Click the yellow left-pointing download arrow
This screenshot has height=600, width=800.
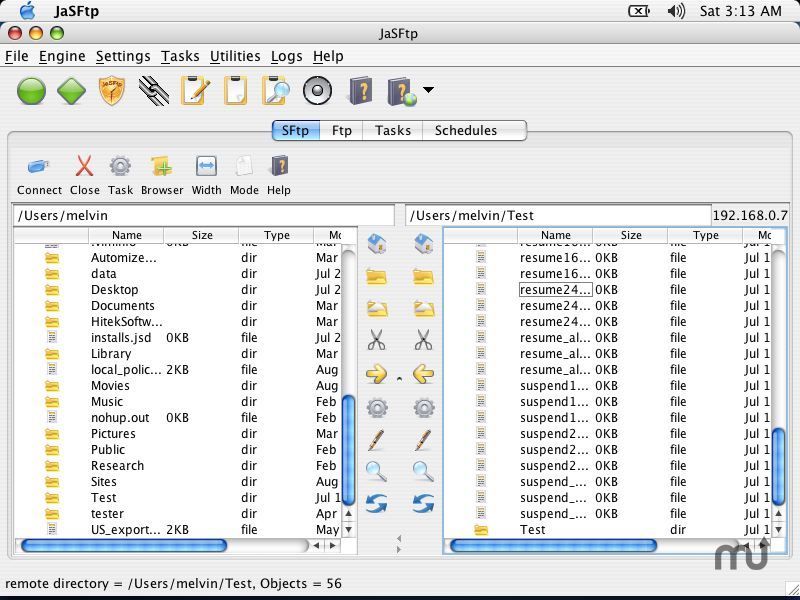click(x=423, y=375)
